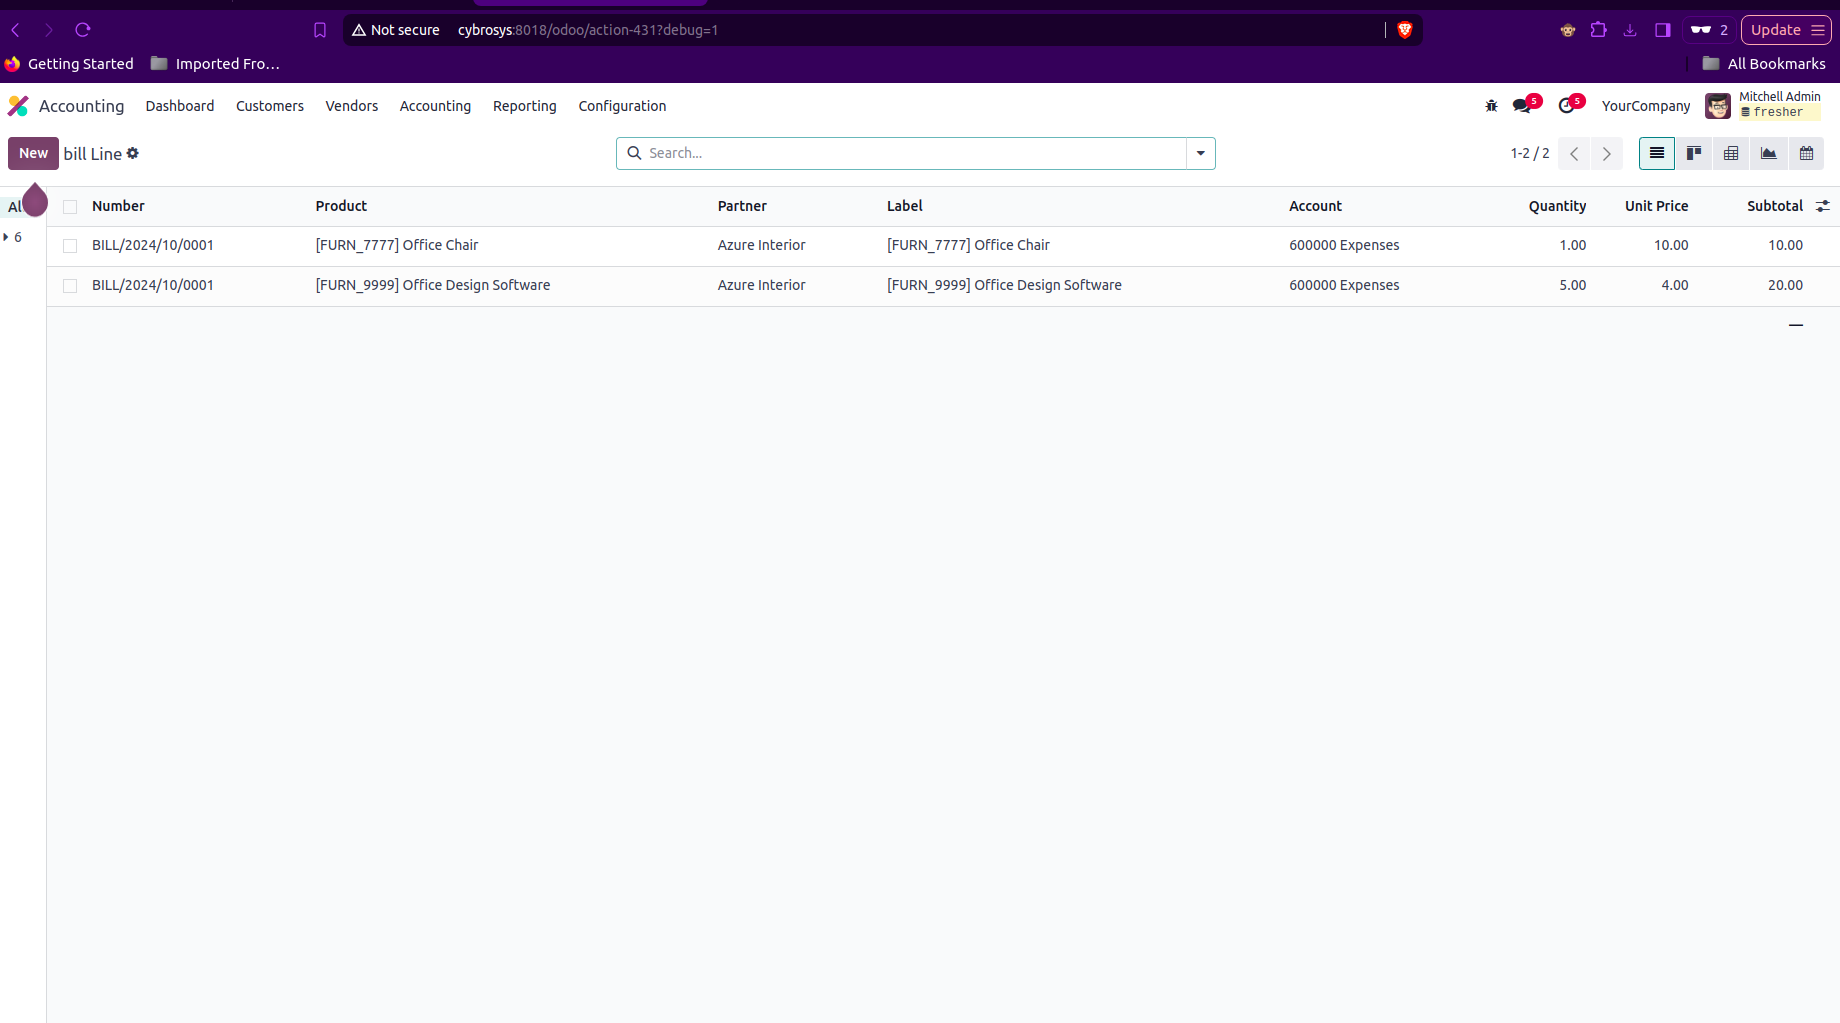Select the Office Chair row checkbox
1840x1023 pixels.
click(70, 246)
